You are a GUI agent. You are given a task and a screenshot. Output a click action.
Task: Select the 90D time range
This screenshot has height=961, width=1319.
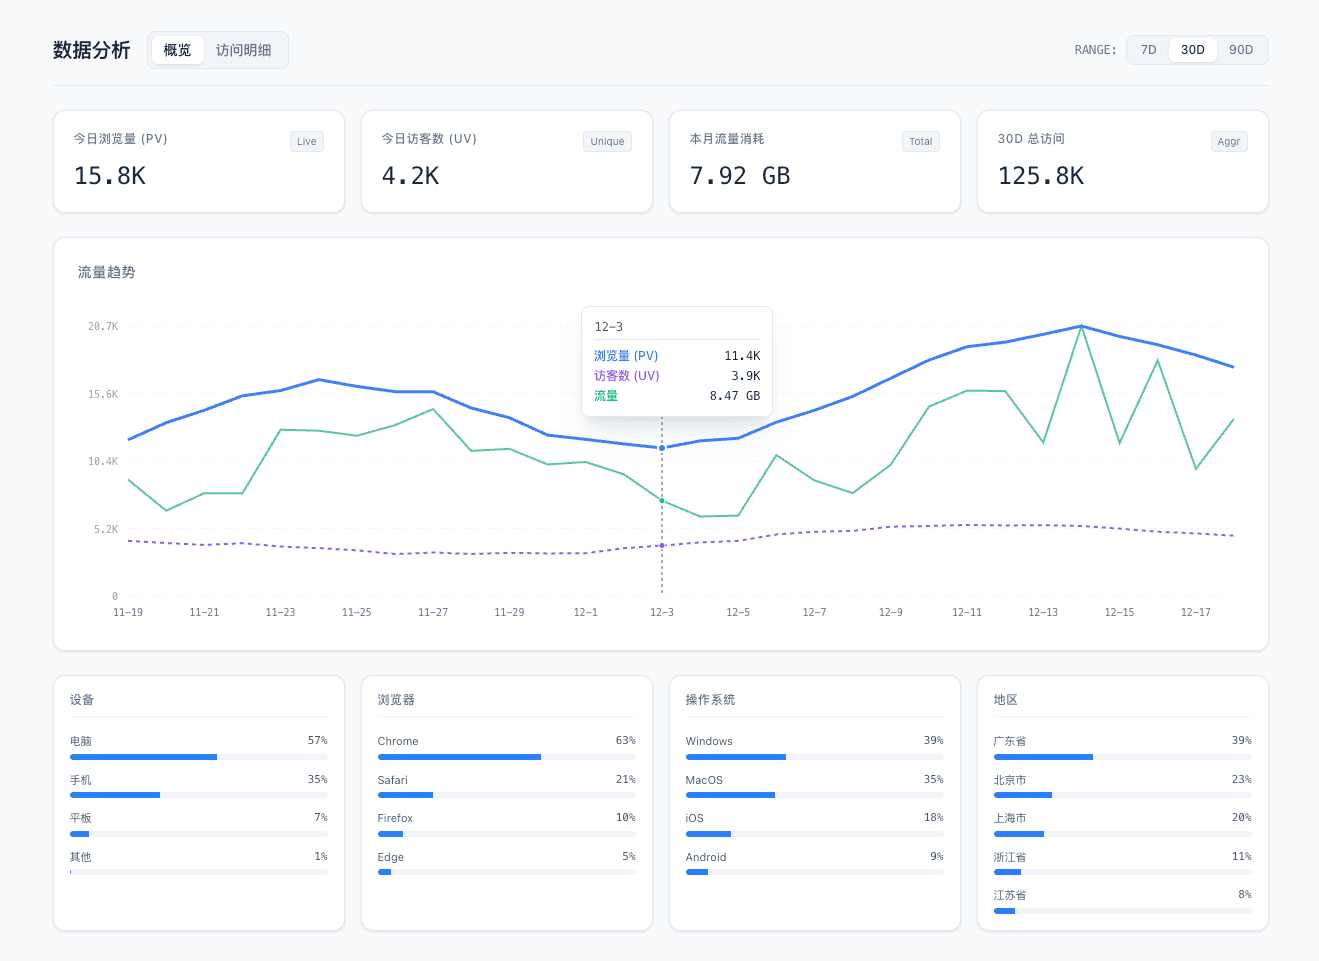[x=1241, y=49]
